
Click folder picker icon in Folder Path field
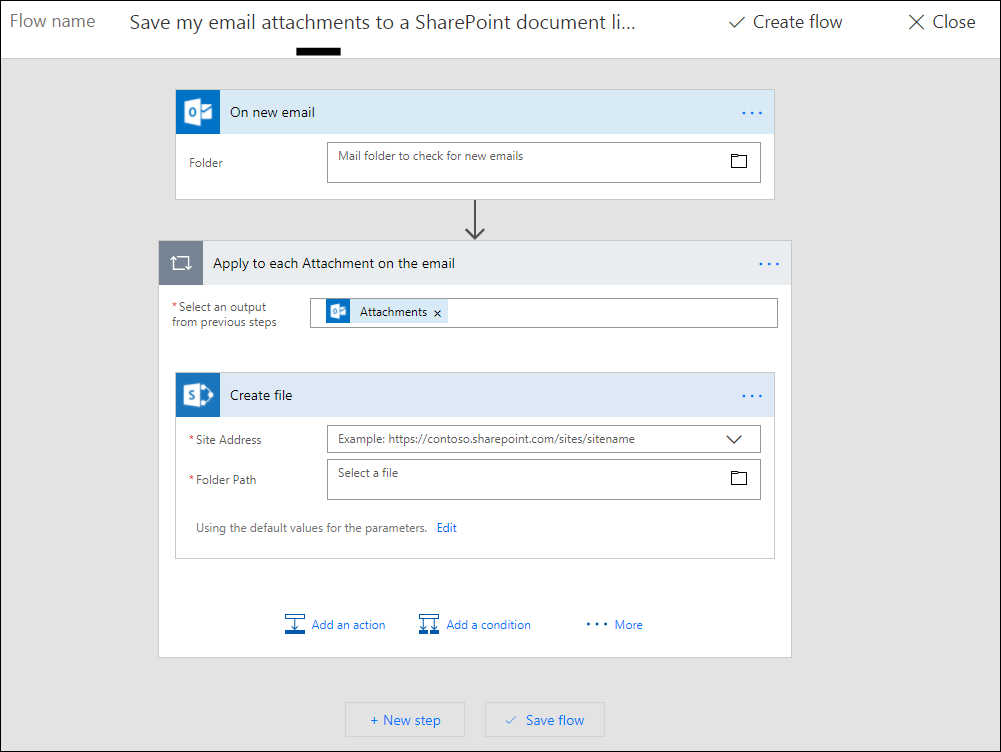(739, 478)
